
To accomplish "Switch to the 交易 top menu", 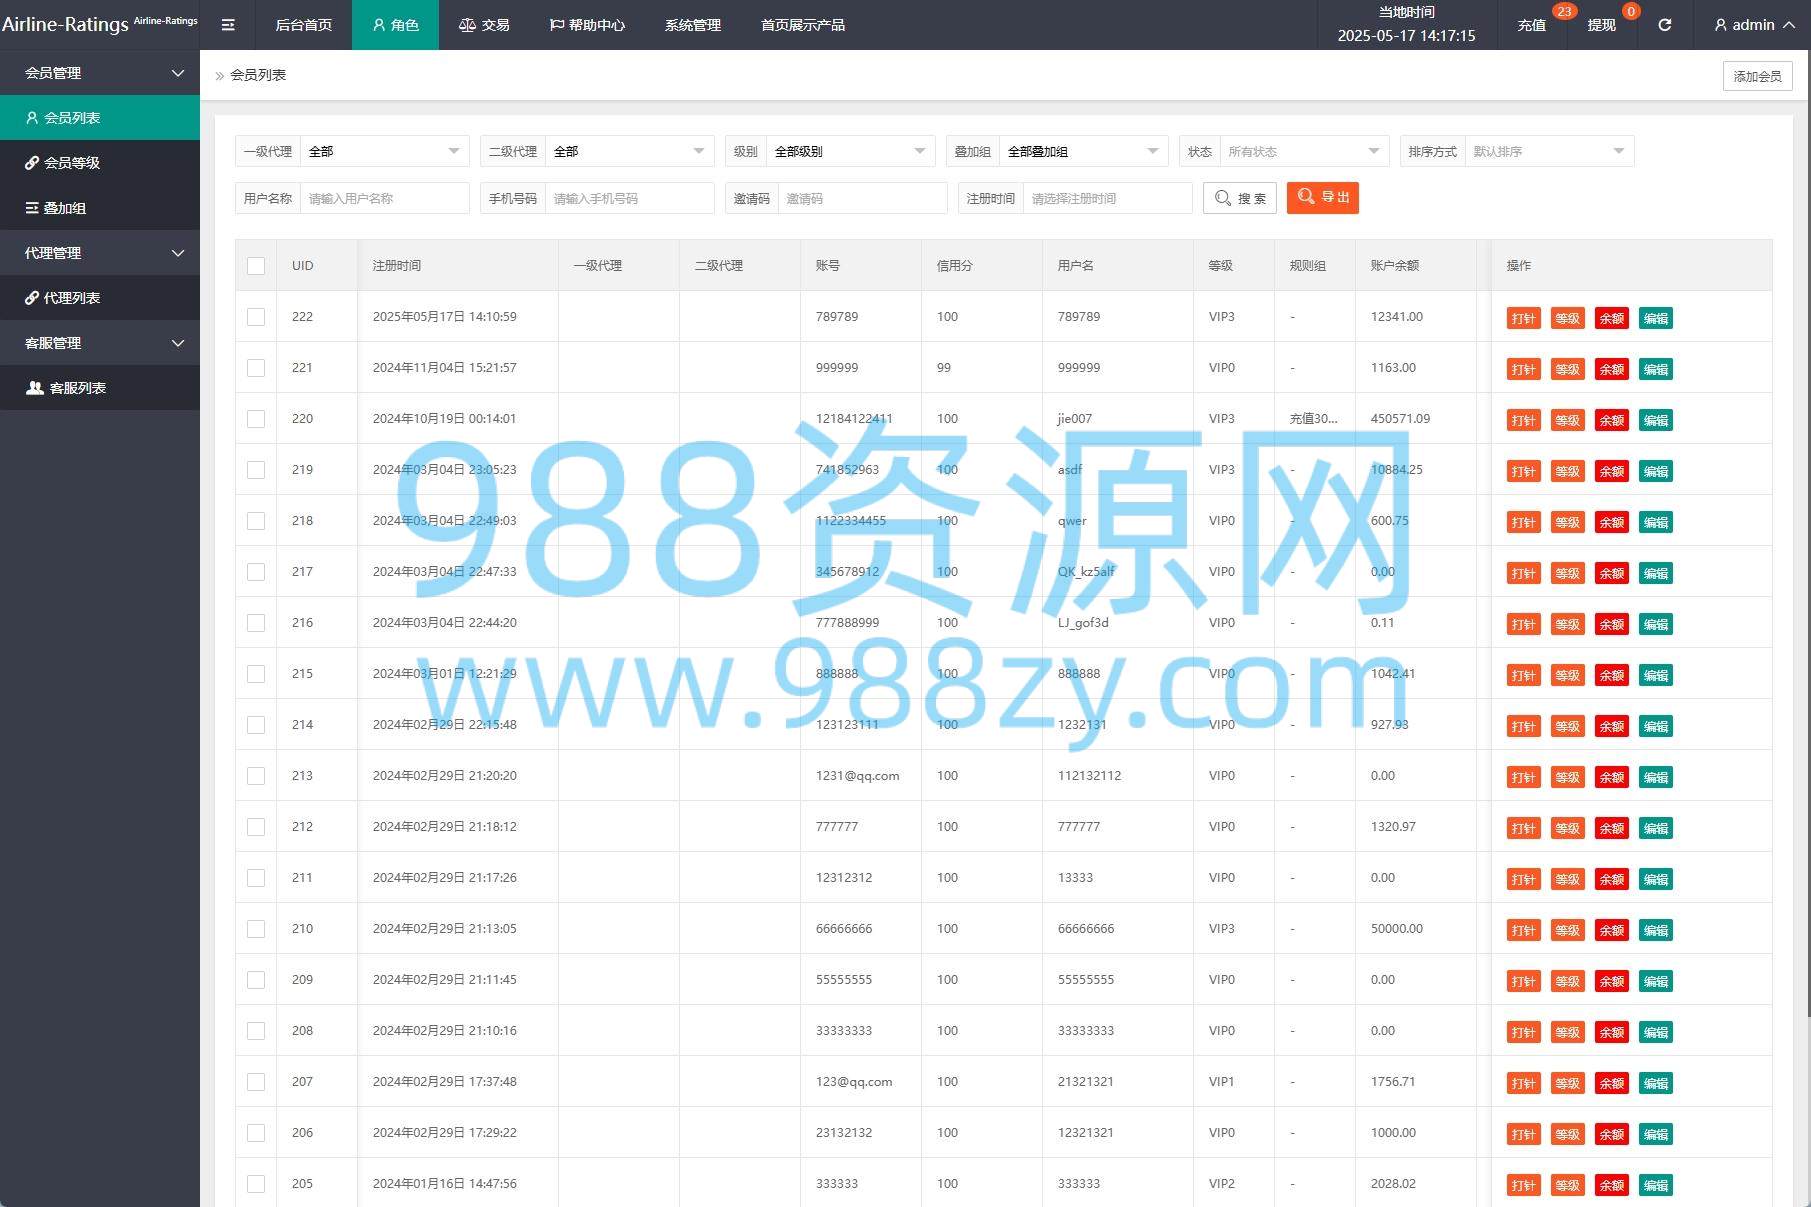I will click(484, 25).
